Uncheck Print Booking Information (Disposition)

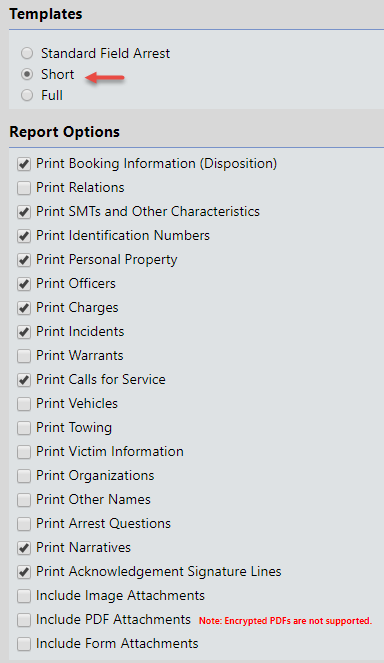coord(24,164)
